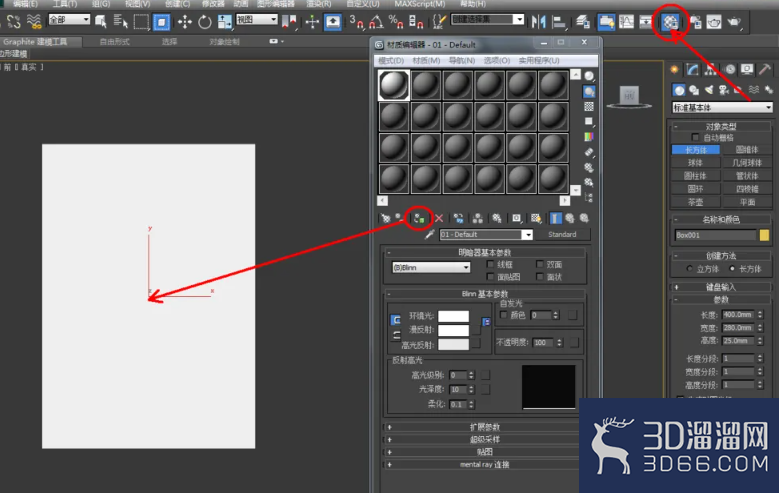This screenshot has width=779, height=493.
Task: Open the 全部 selection filter dropdown
Action: click(x=69, y=19)
